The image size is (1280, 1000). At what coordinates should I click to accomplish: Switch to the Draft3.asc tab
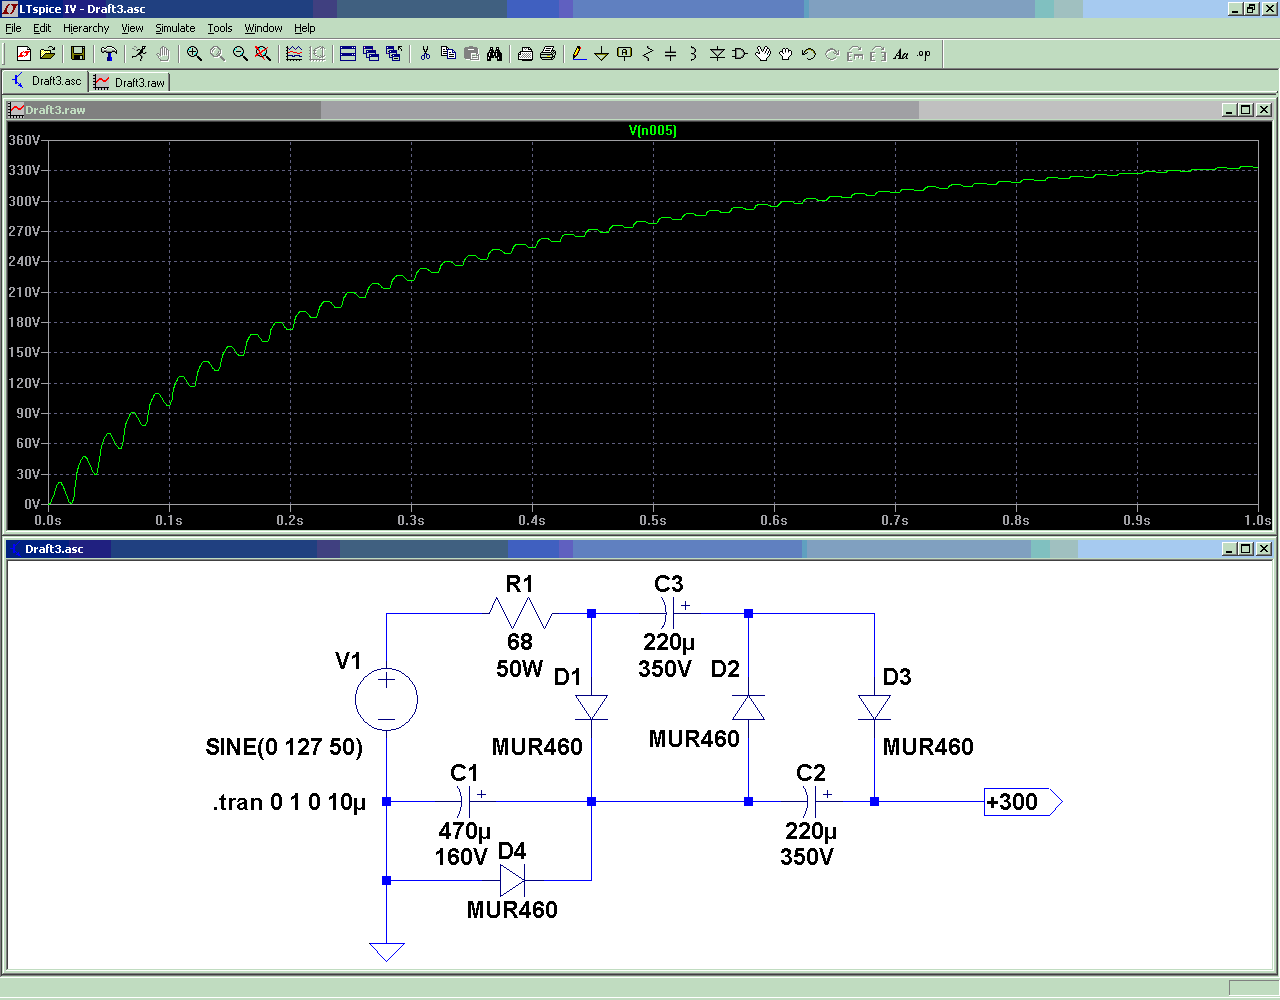click(x=47, y=81)
